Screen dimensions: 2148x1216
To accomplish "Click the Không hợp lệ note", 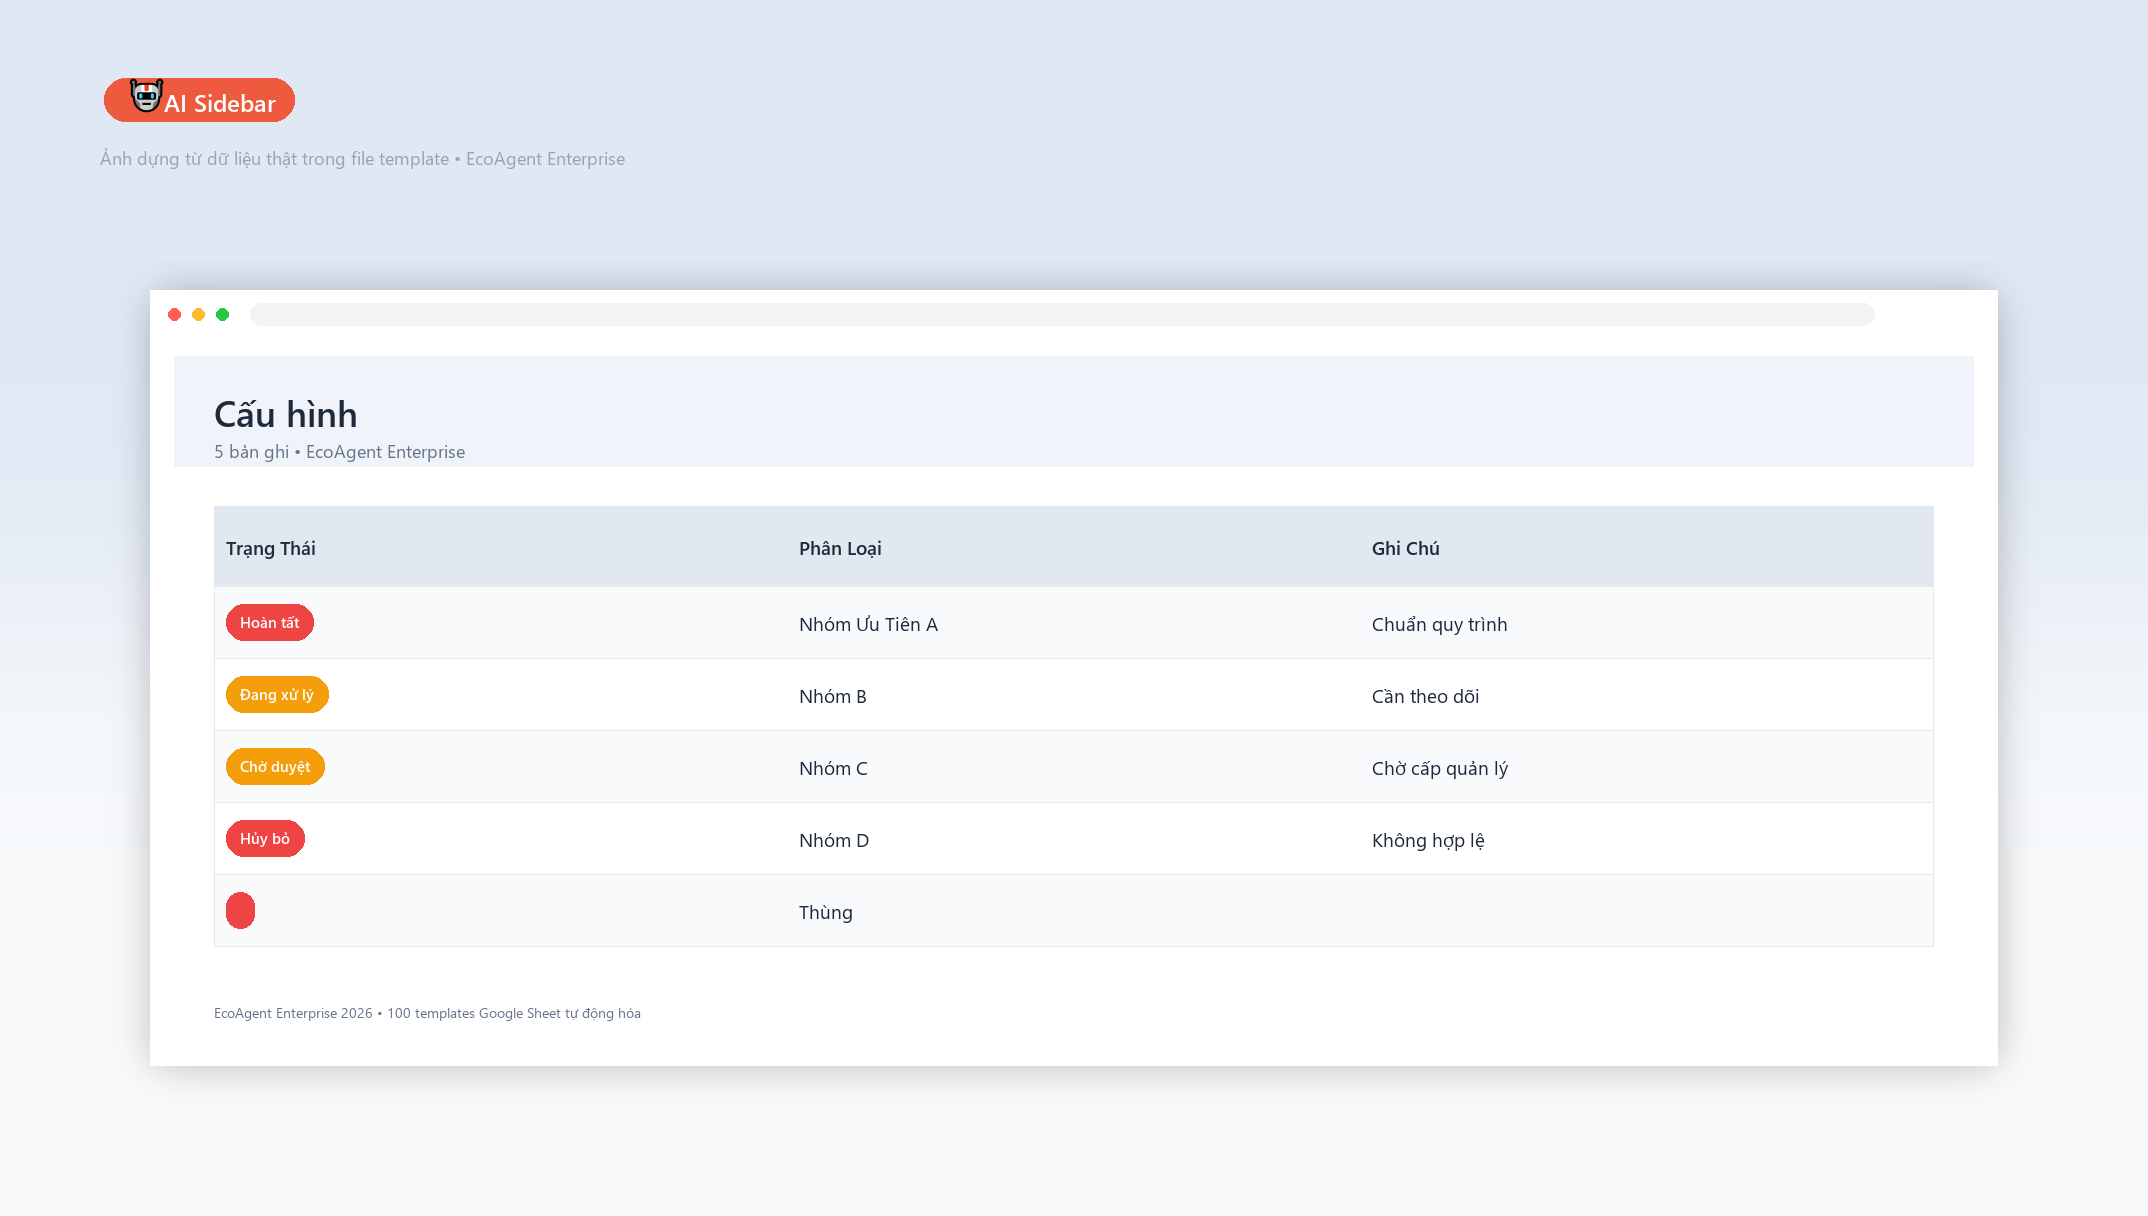I will [1428, 840].
